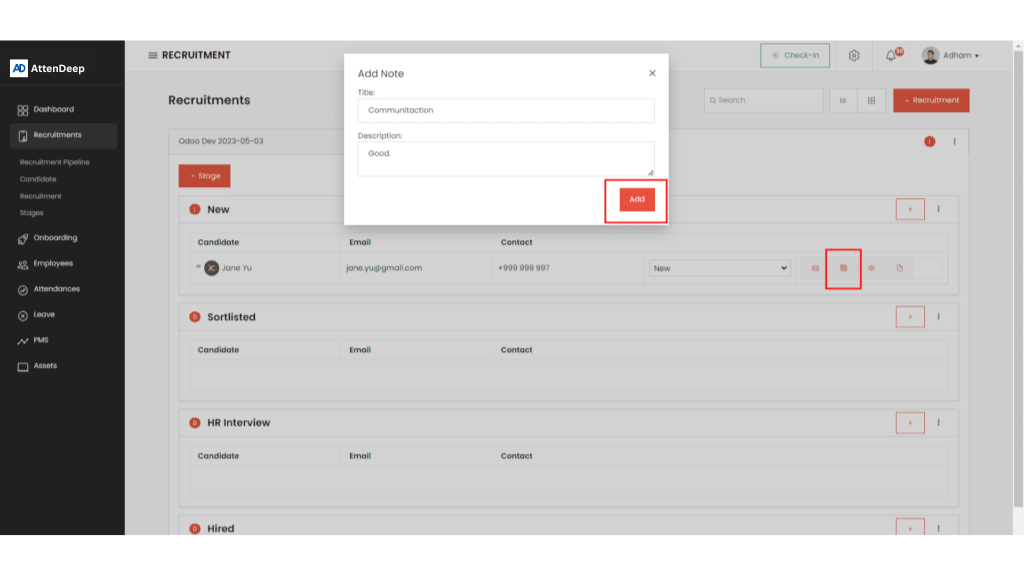This screenshot has height=576, width=1024.
Task: Click the Check-In button
Action: coord(795,56)
